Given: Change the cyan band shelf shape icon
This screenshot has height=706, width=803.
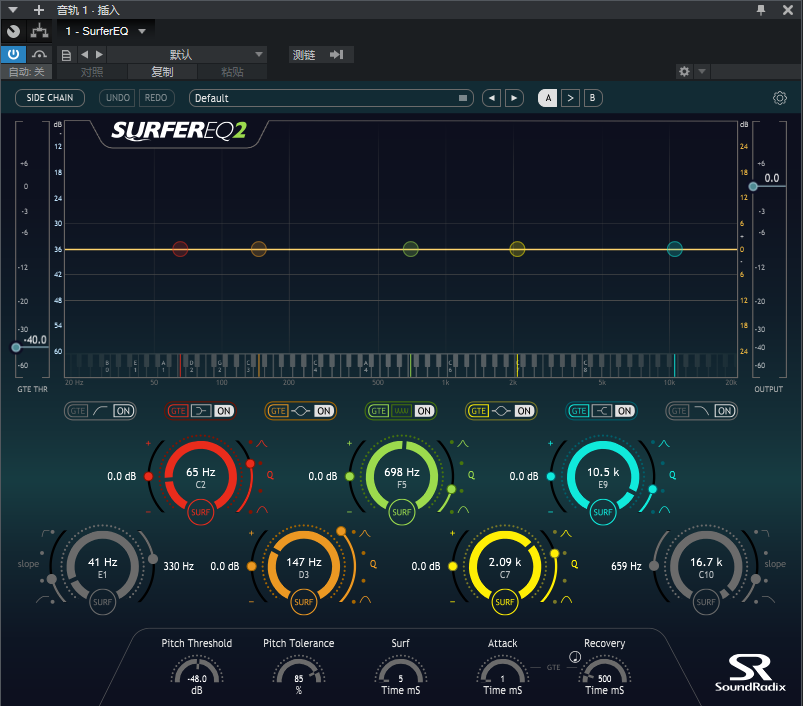Looking at the screenshot, I should point(602,411).
